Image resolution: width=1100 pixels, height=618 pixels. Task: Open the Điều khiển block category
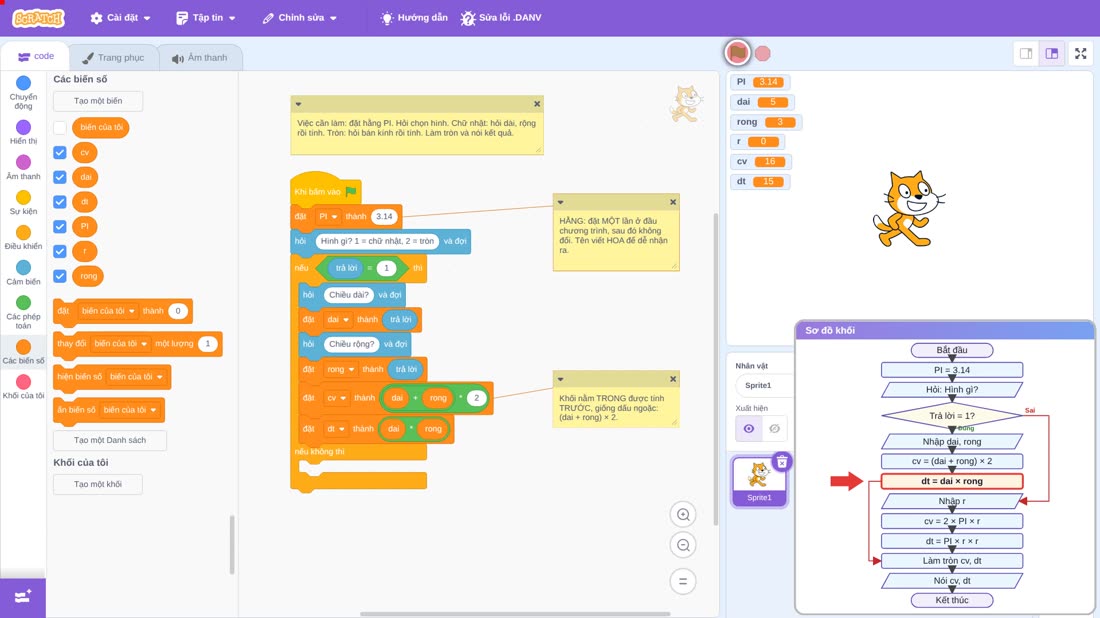coord(23,238)
